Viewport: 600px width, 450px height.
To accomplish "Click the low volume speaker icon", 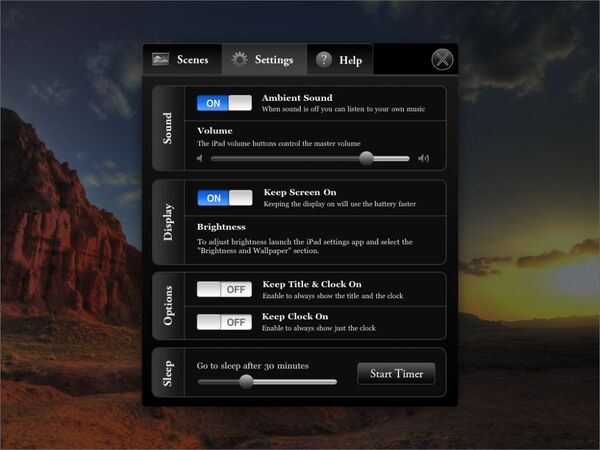I will point(199,158).
